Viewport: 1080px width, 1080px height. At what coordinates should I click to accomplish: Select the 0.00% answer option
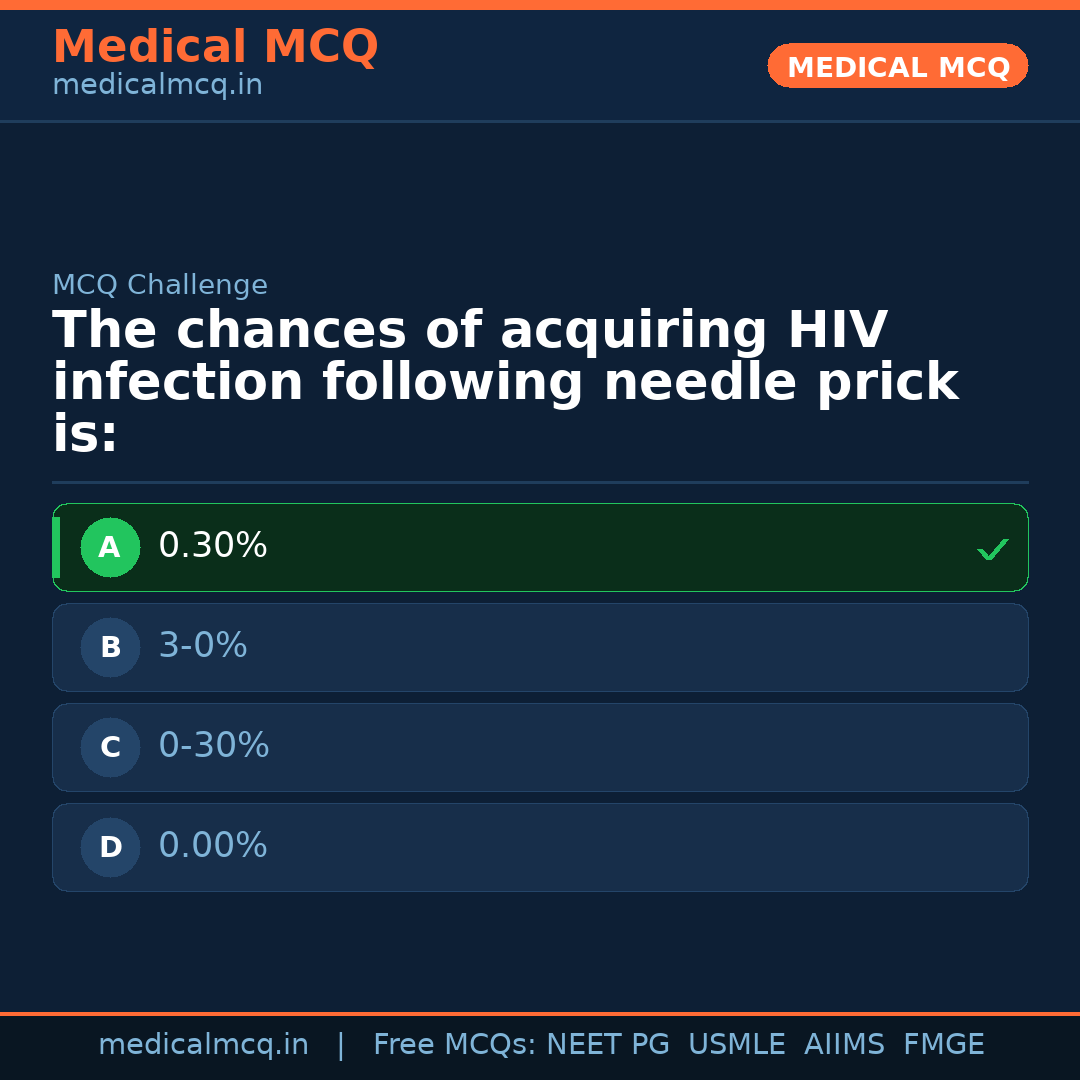(x=540, y=847)
